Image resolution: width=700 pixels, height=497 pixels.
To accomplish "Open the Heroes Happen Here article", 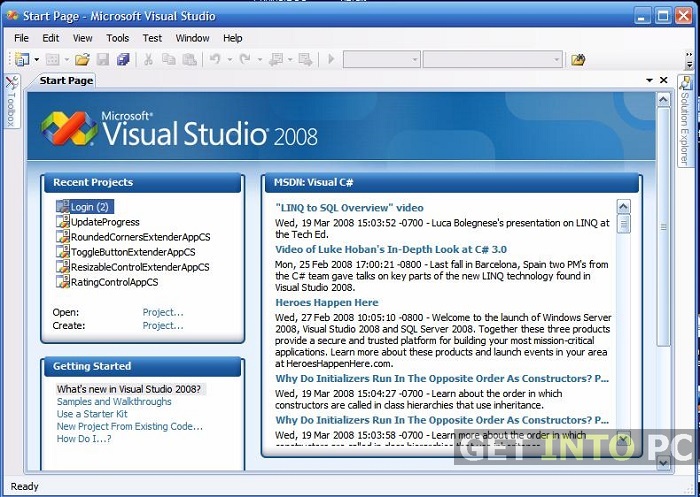I will [x=327, y=302].
